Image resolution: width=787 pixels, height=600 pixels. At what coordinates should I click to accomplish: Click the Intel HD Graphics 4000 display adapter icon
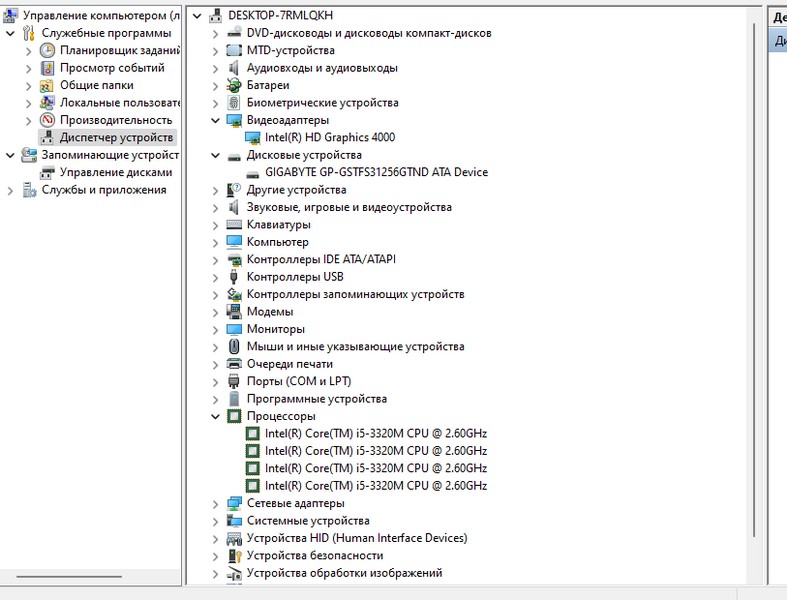click(252, 138)
